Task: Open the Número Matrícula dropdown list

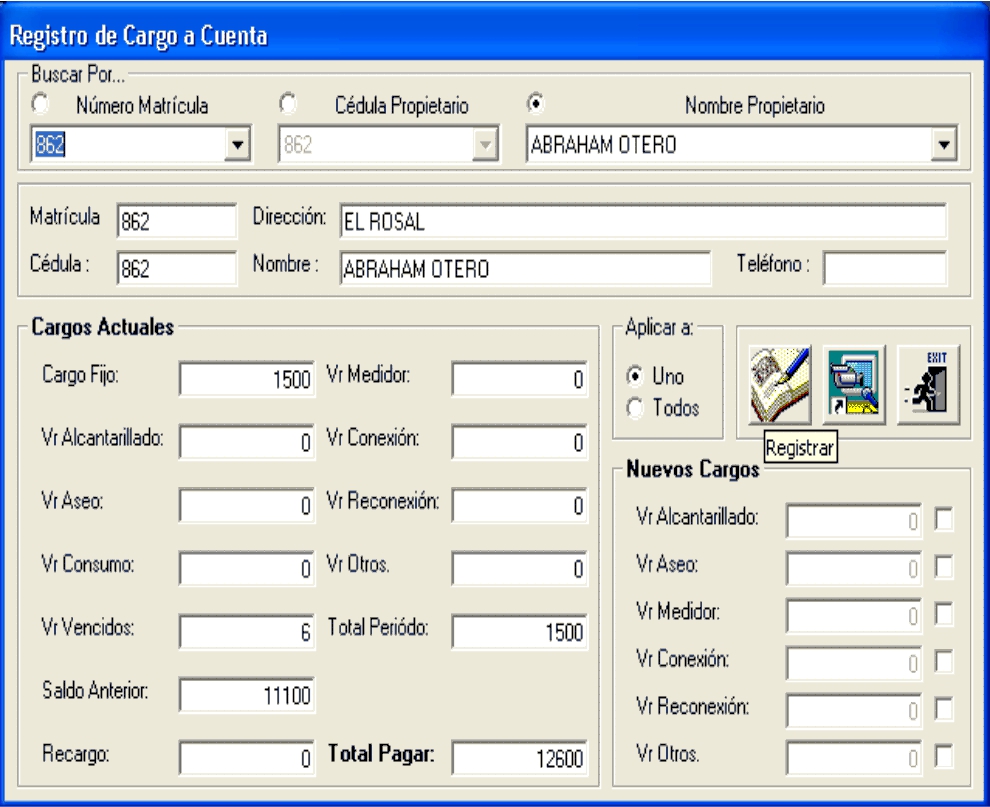Action: point(238,145)
